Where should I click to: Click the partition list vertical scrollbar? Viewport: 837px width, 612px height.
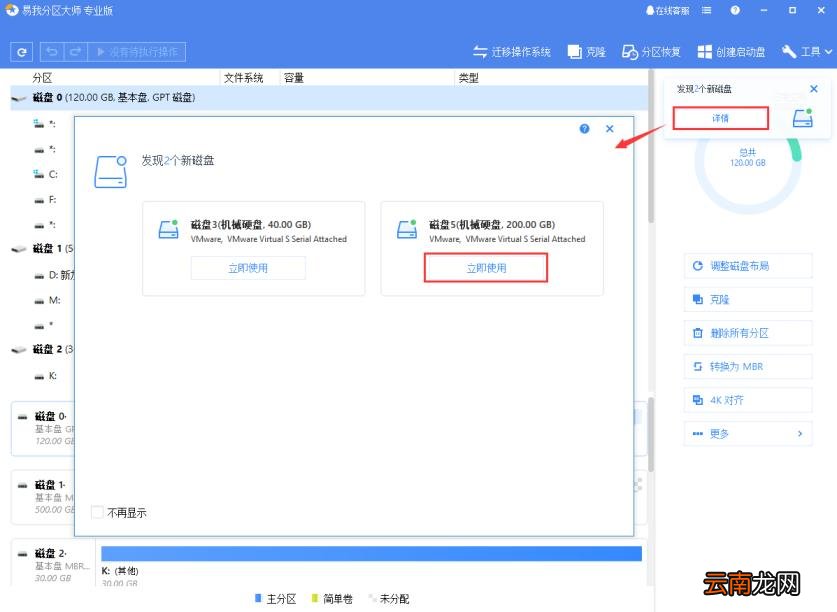click(651, 147)
